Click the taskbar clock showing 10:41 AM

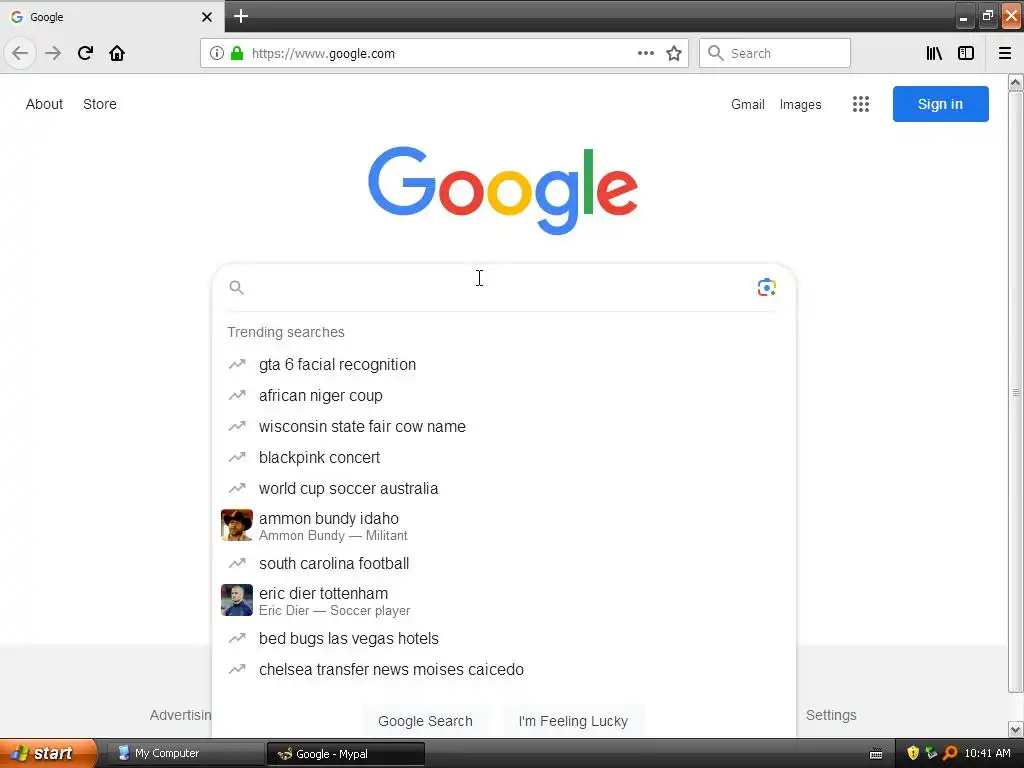click(987, 753)
